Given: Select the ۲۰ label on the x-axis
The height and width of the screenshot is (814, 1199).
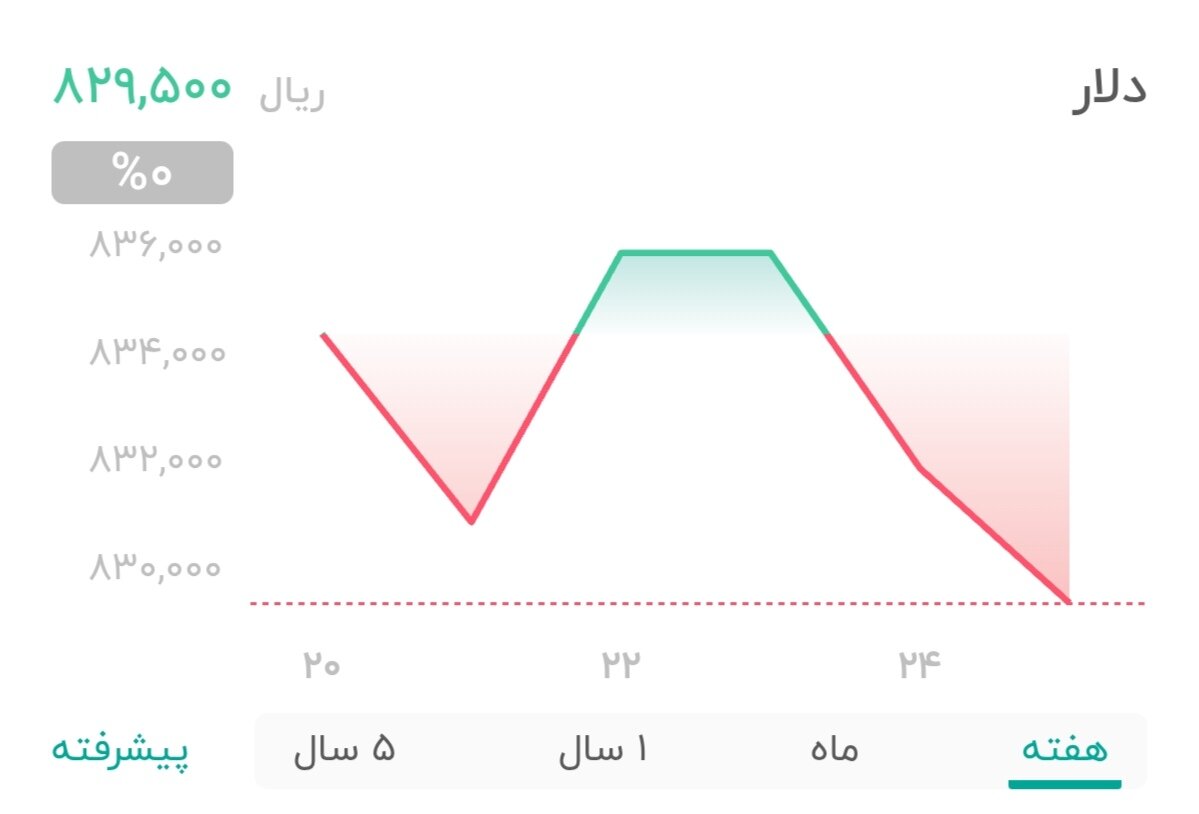Looking at the screenshot, I should pos(319,661).
